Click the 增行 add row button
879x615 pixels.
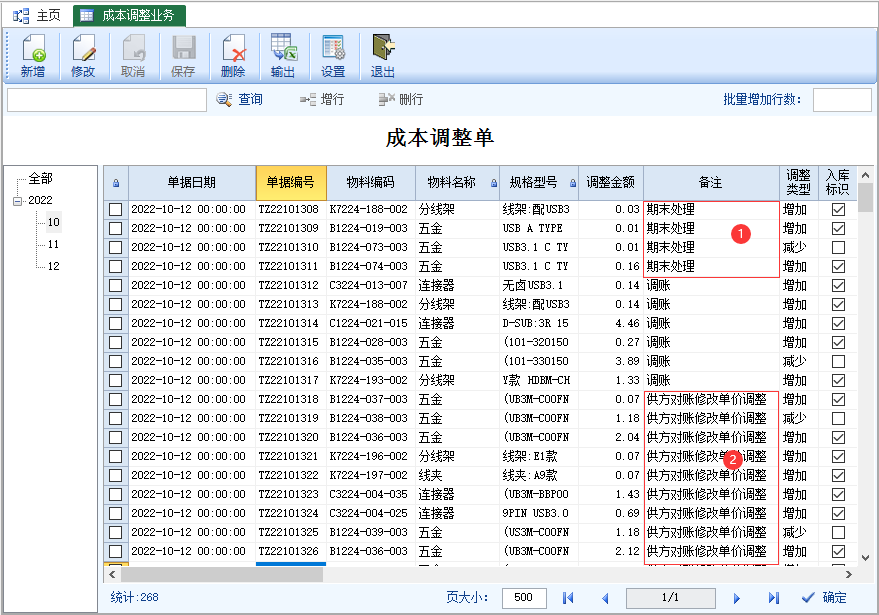coord(322,99)
